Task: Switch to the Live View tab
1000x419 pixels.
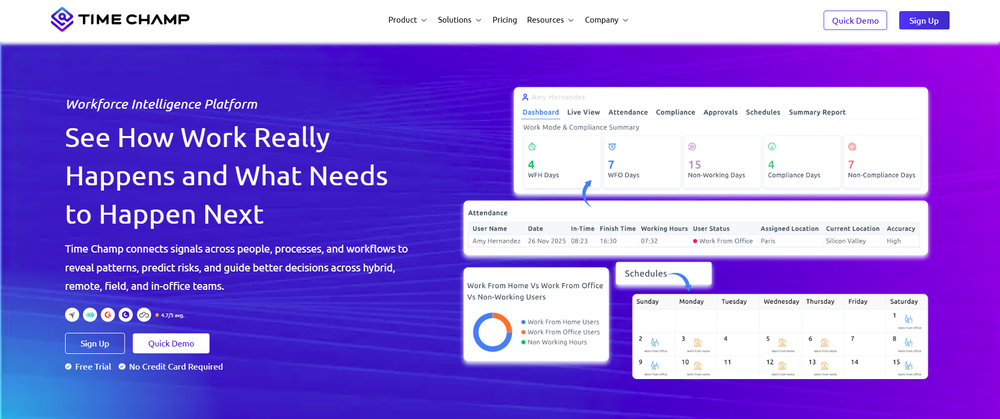Action: tap(584, 112)
